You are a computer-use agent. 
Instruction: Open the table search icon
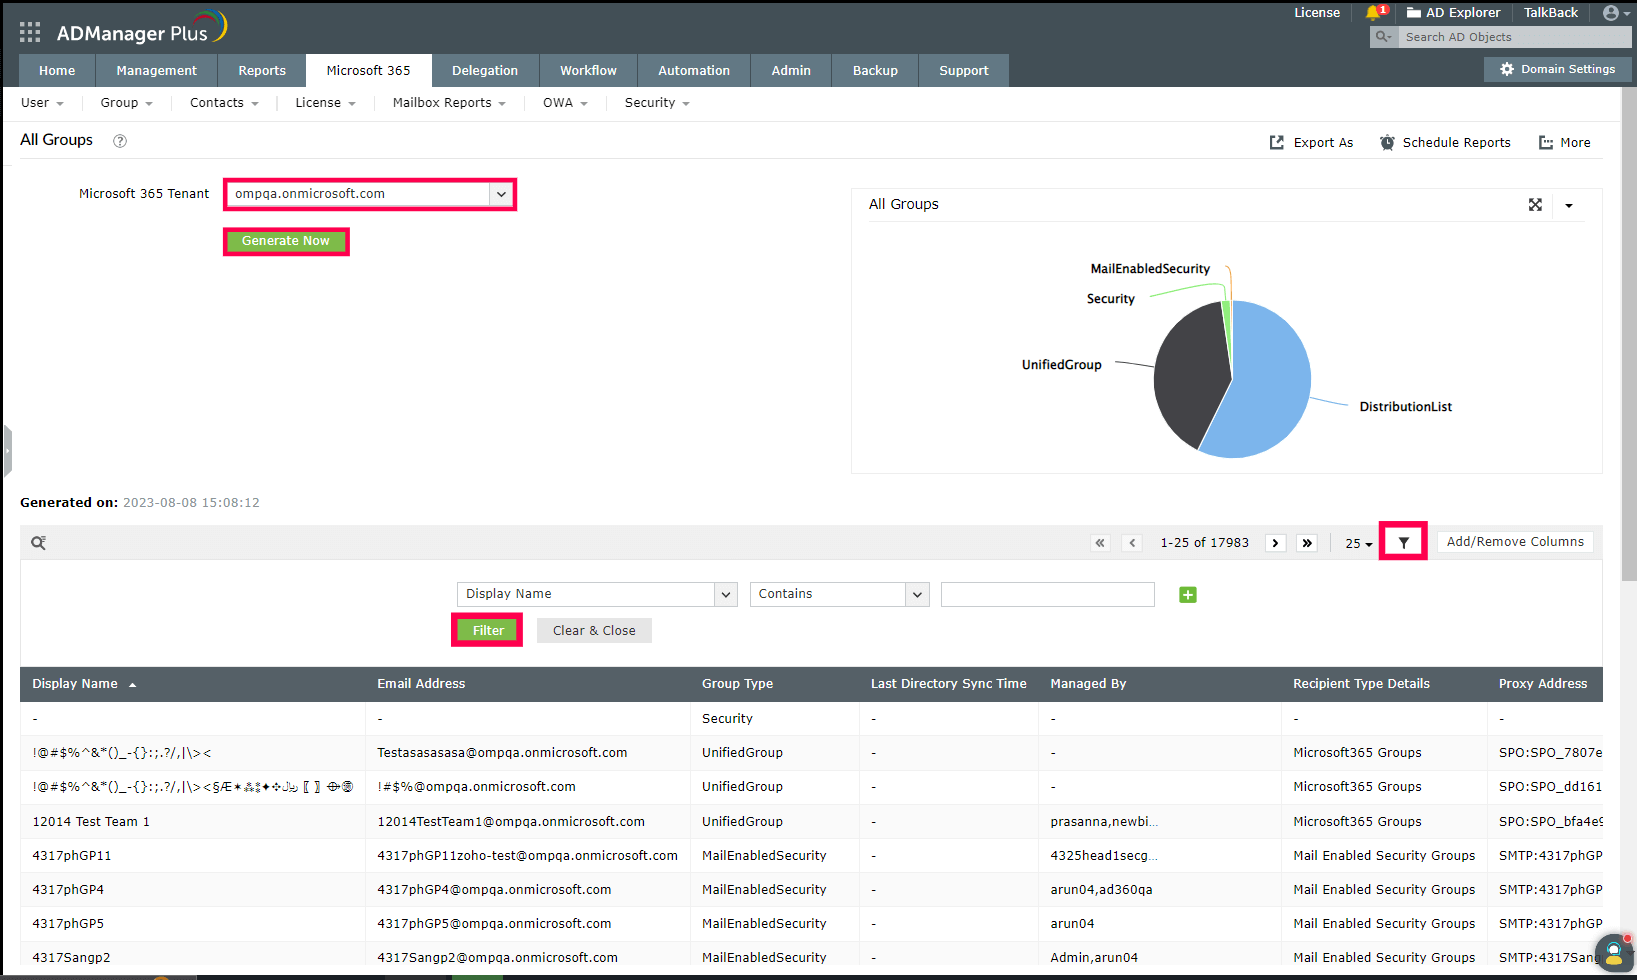(x=38, y=543)
